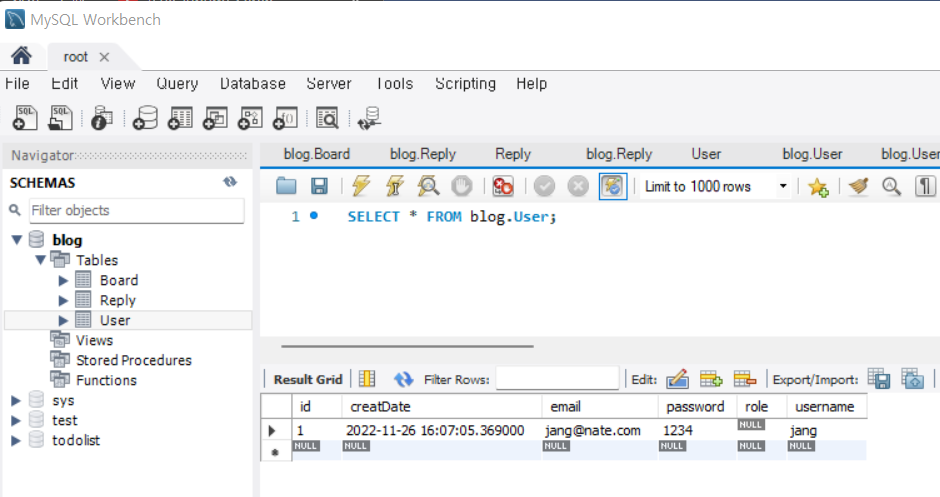Rollback the transaction icon

click(x=578, y=186)
